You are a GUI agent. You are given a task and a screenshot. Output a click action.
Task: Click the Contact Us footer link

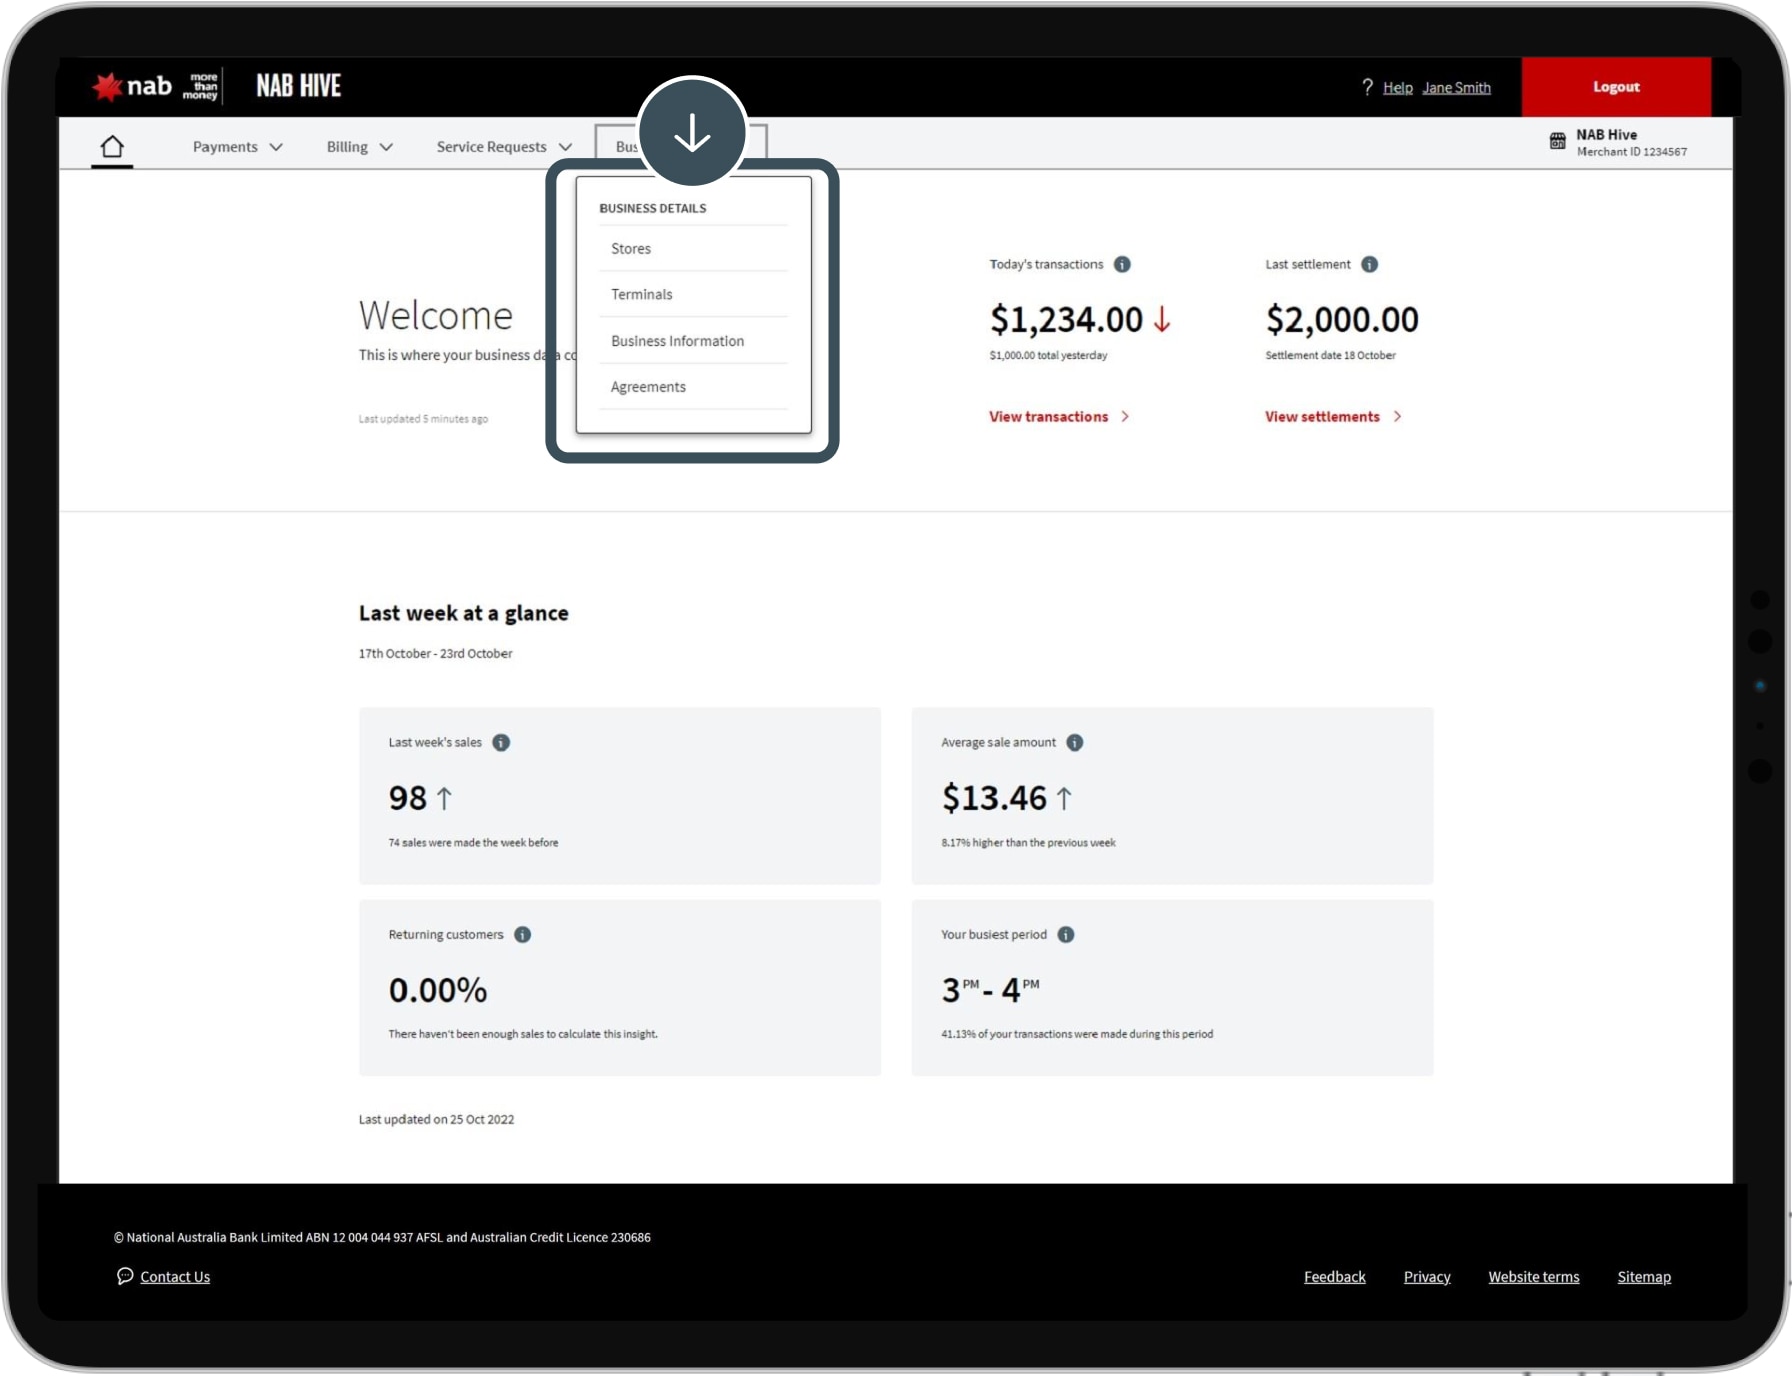[174, 1277]
